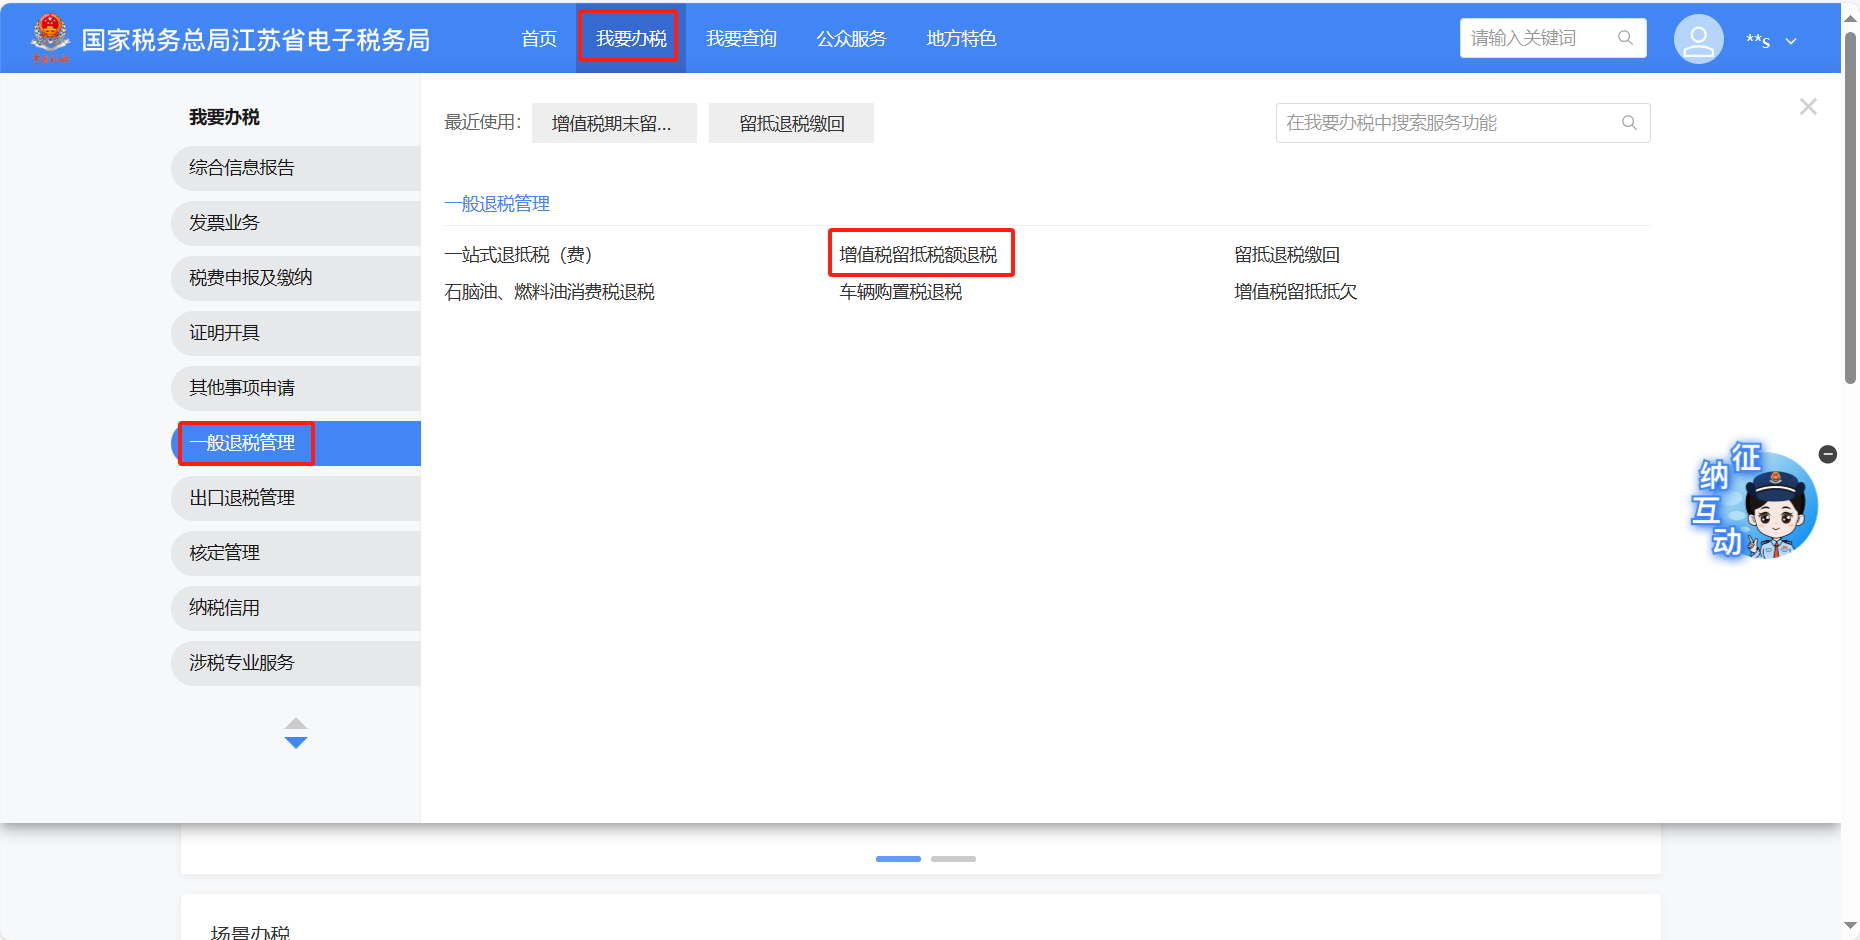Open the 我要查询 menu
Viewport: 1860px width, 940px height.
(741, 38)
